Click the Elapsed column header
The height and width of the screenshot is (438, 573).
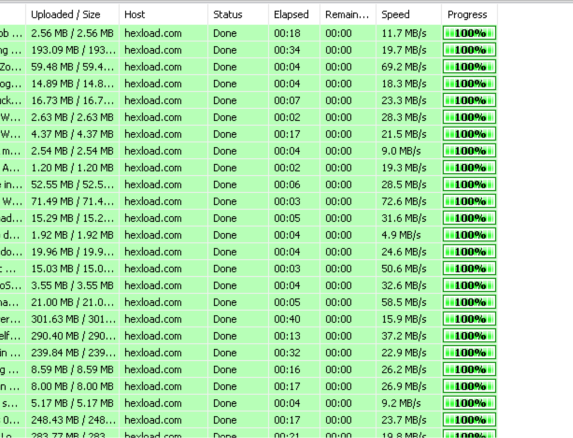[294, 15]
